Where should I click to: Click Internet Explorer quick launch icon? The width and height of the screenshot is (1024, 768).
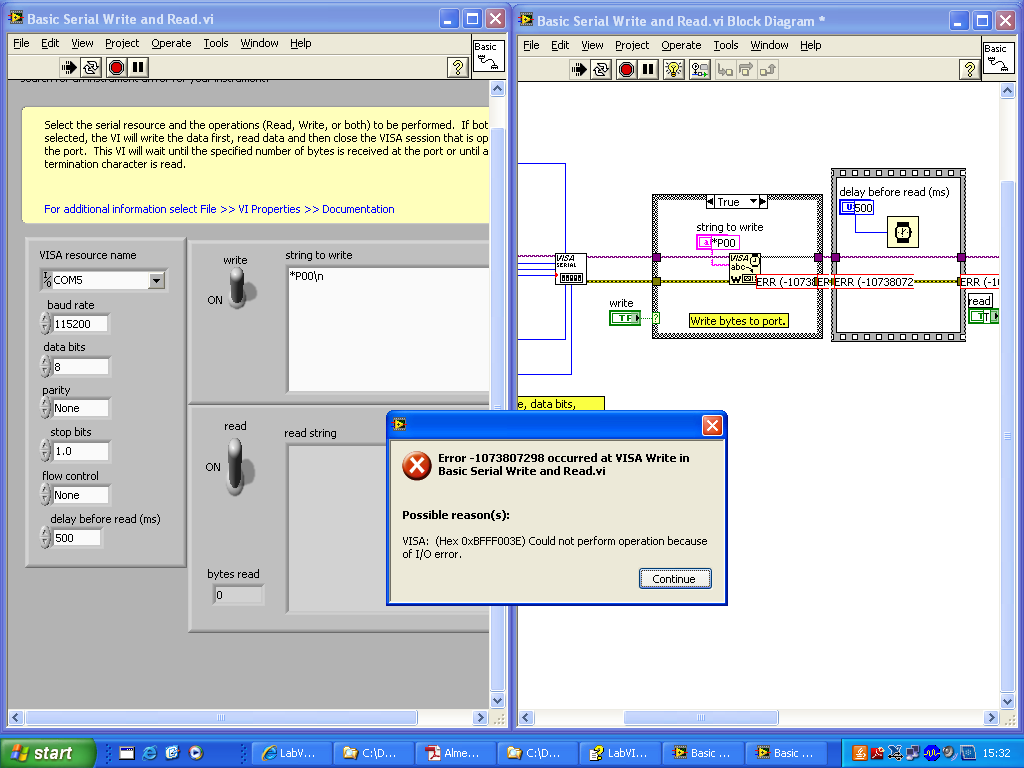[x=150, y=753]
